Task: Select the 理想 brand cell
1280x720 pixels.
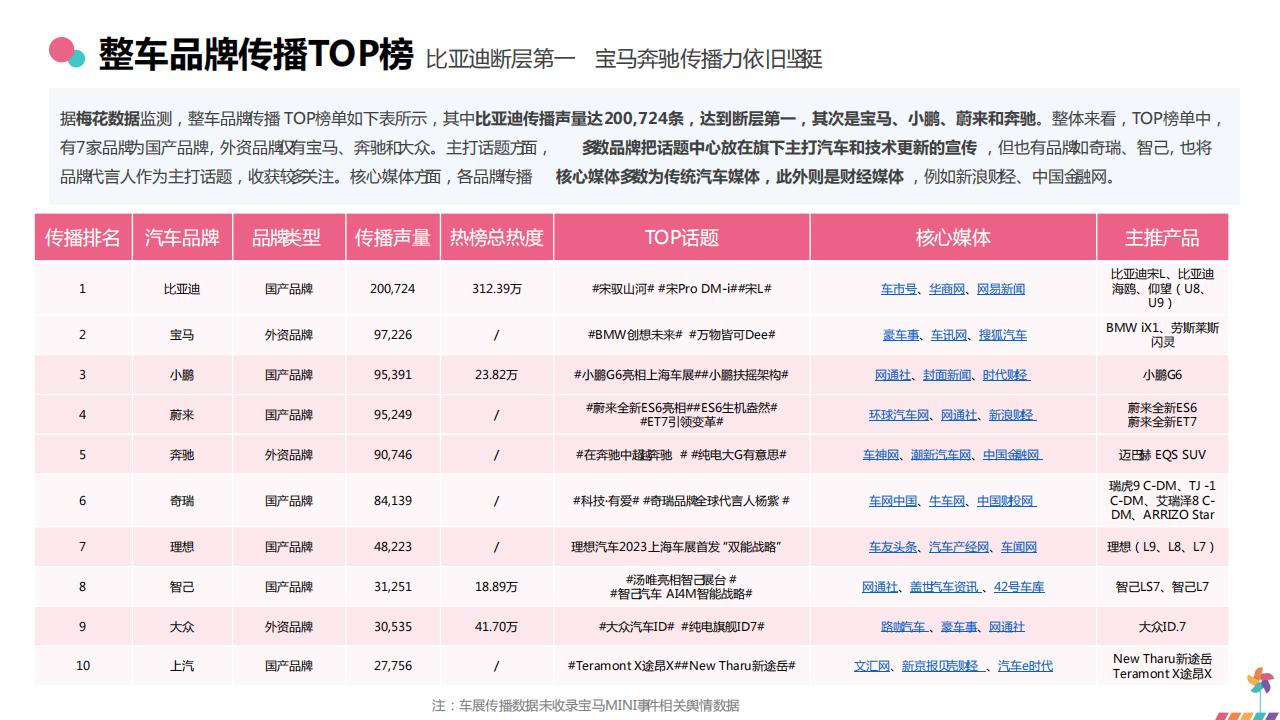Action: [182, 547]
